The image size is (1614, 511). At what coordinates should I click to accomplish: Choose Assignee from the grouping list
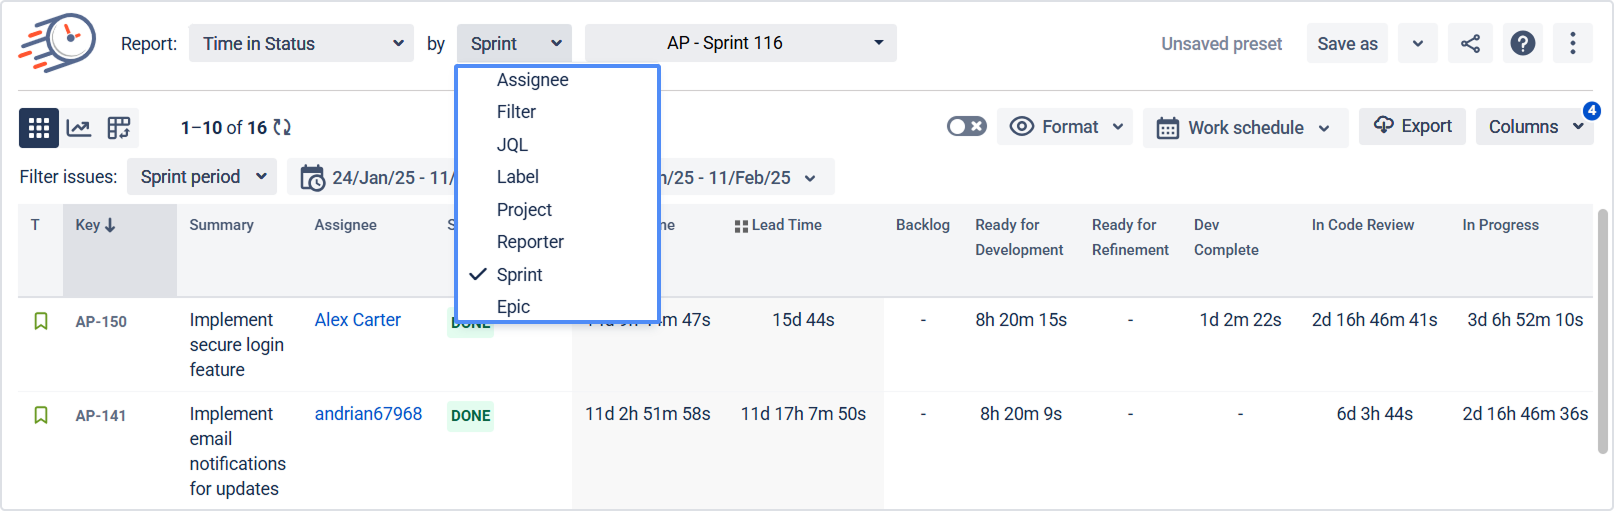tap(532, 80)
